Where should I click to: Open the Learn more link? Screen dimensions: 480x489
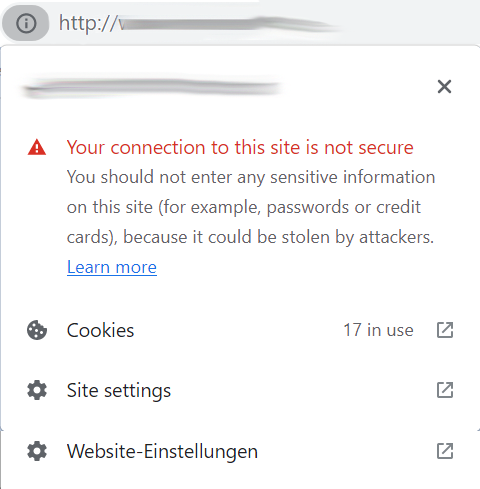point(112,267)
